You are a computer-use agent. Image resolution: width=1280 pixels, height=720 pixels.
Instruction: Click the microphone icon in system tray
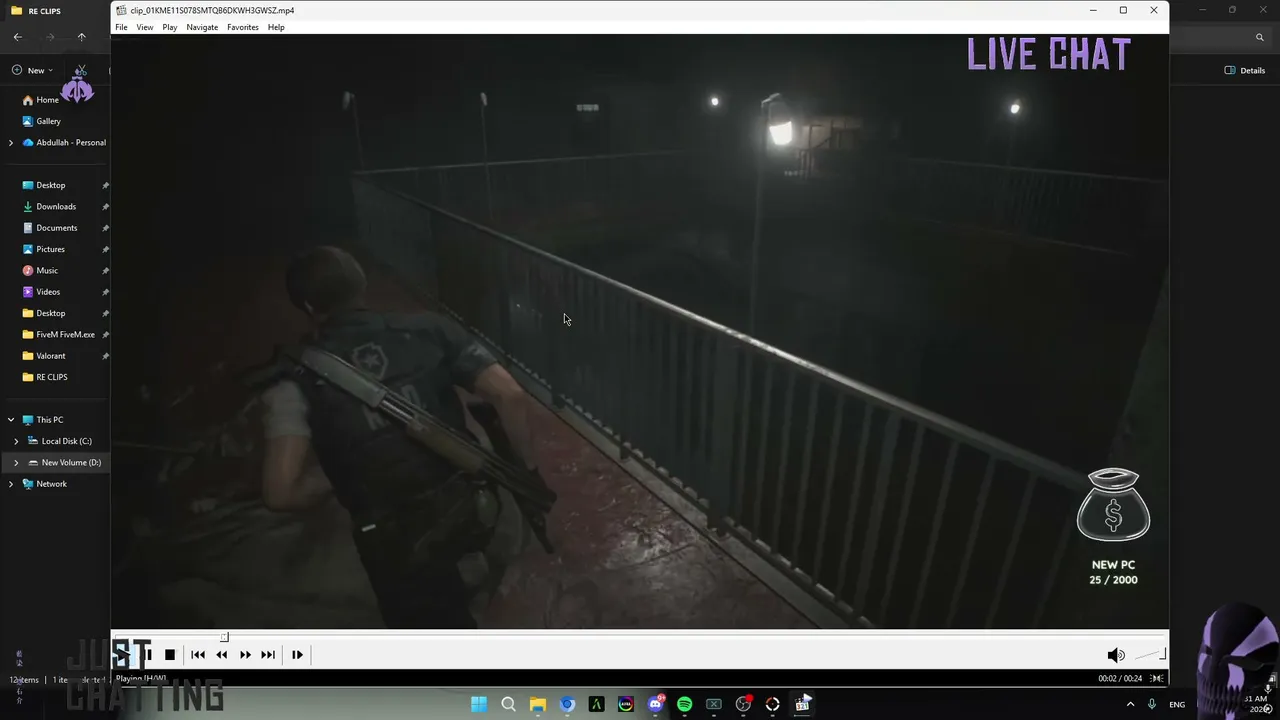coord(1152,704)
